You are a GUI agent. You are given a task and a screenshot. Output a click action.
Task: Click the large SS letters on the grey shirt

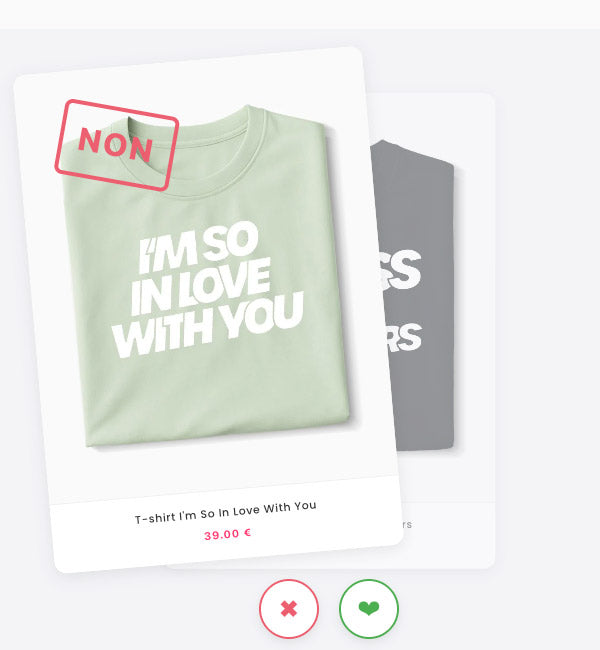[399, 270]
